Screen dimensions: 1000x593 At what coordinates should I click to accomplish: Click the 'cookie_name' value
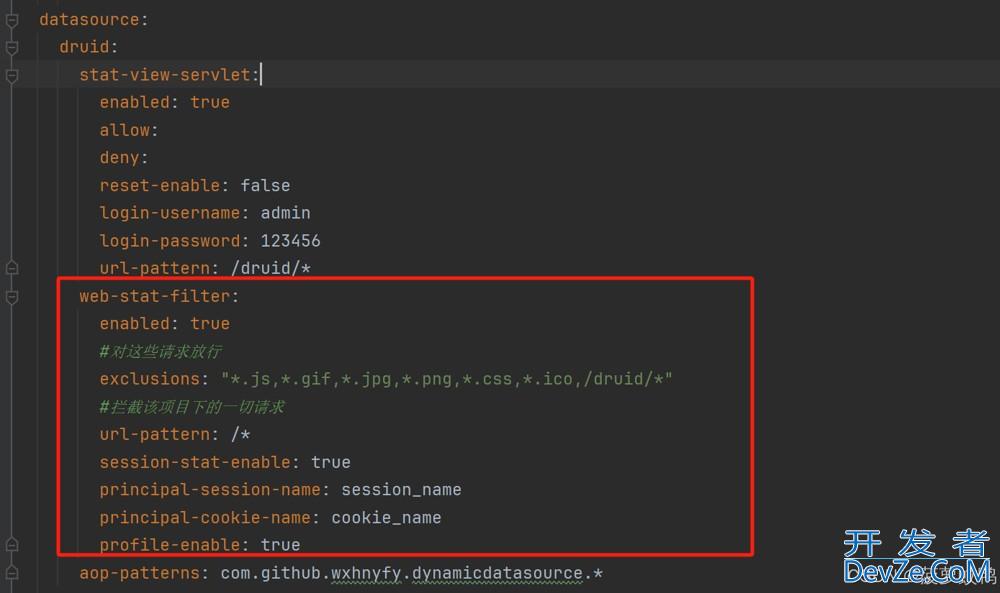click(x=386, y=518)
